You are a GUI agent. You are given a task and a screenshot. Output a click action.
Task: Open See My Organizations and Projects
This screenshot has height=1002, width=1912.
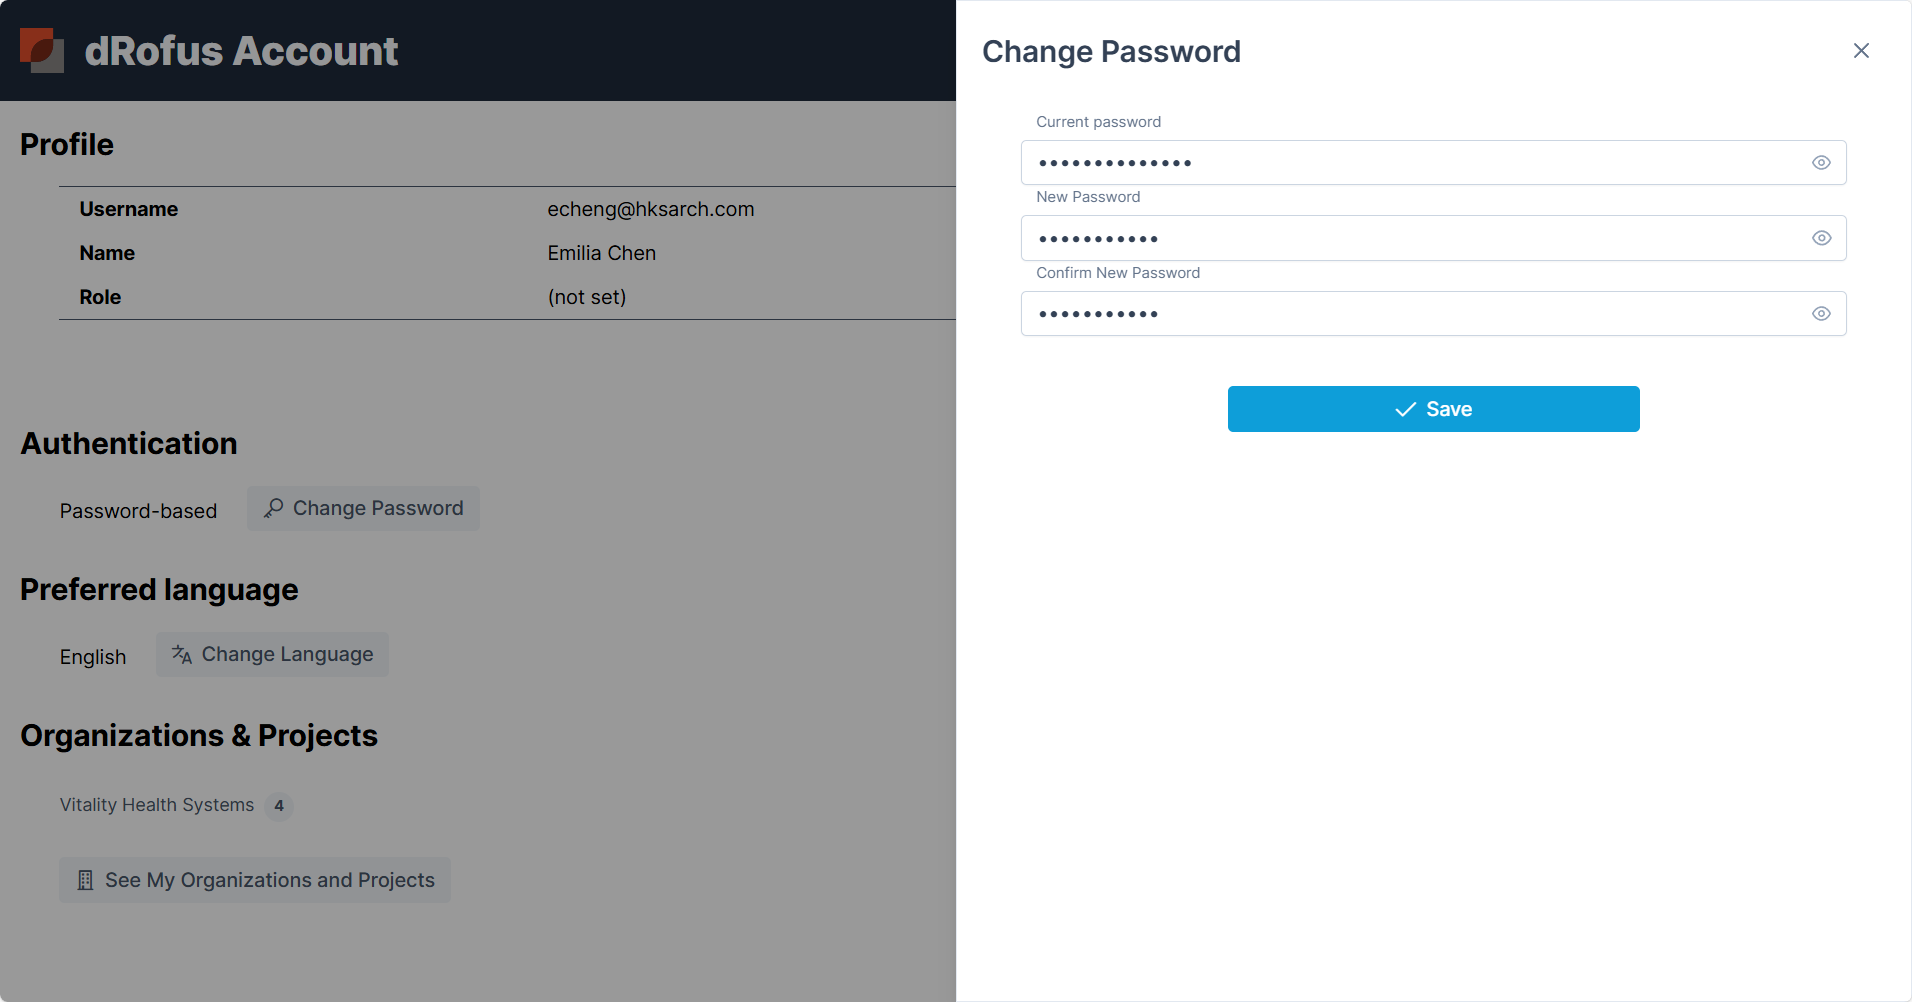point(255,880)
